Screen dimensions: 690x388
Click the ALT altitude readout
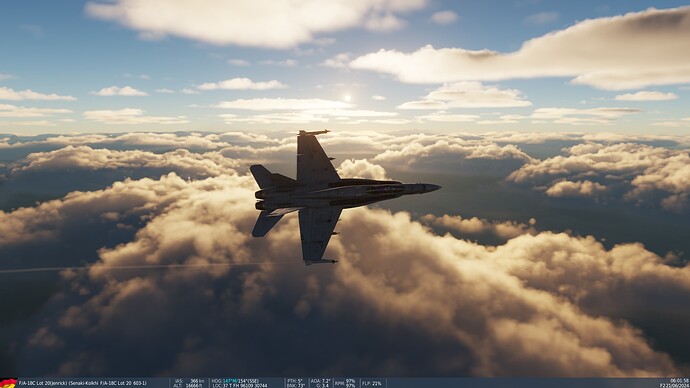[189, 385]
